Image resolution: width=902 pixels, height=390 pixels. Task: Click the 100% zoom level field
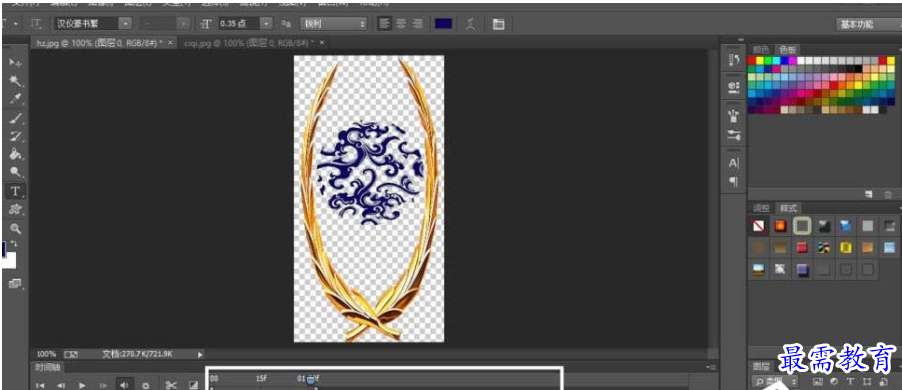(x=47, y=354)
